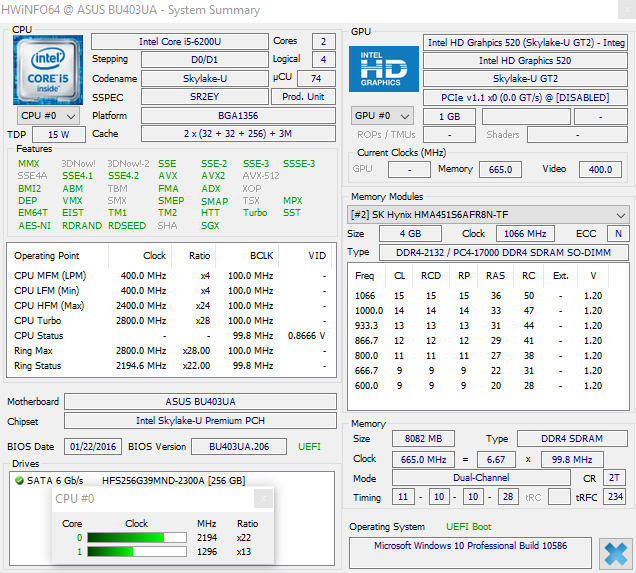Screen dimensions: 636x573
Task: Click the Skylake-U codename field
Action: tap(204, 78)
